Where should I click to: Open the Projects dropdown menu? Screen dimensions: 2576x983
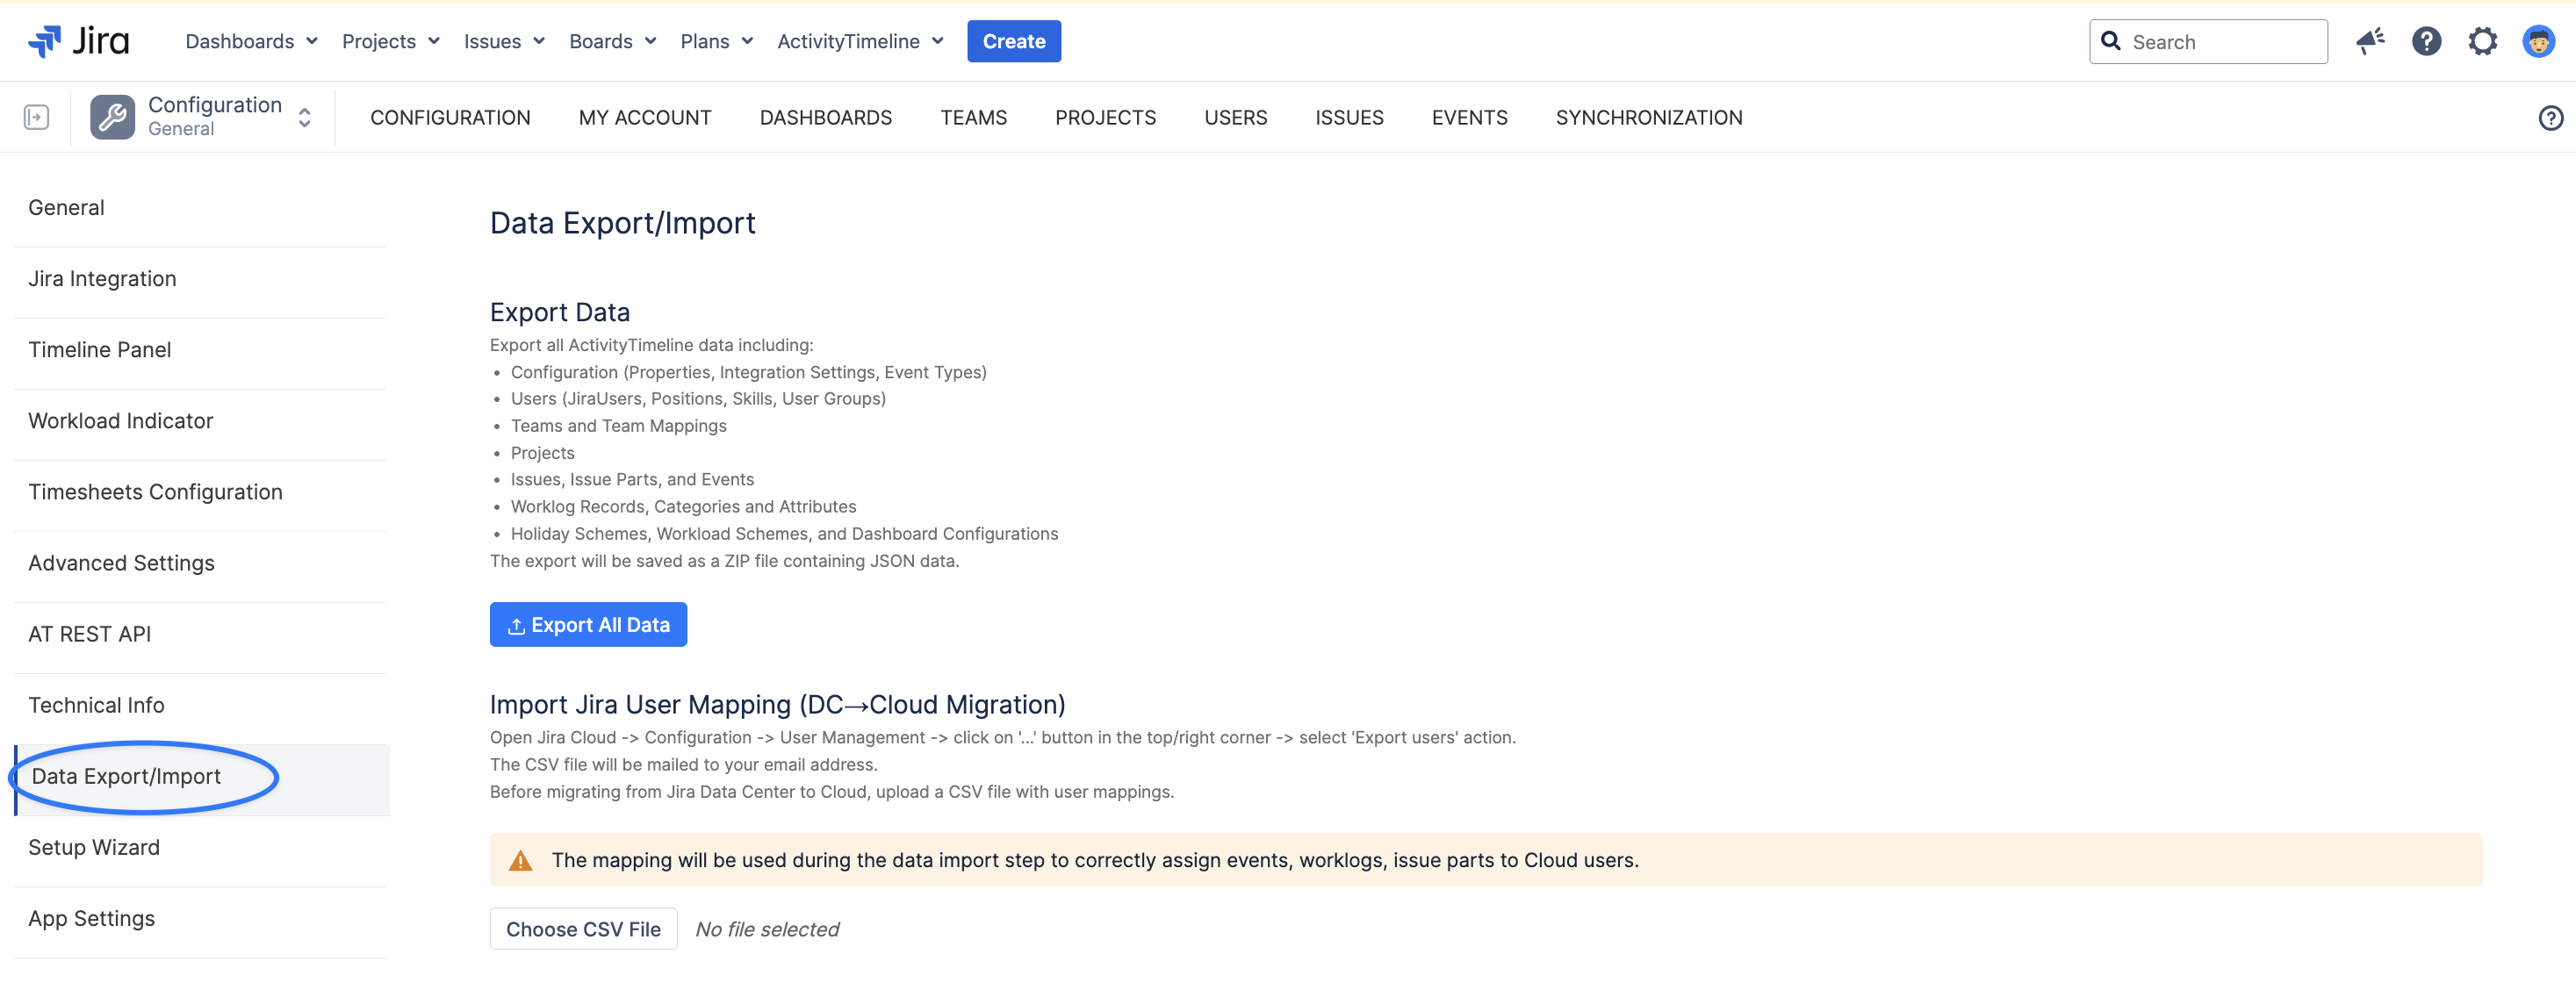(391, 41)
